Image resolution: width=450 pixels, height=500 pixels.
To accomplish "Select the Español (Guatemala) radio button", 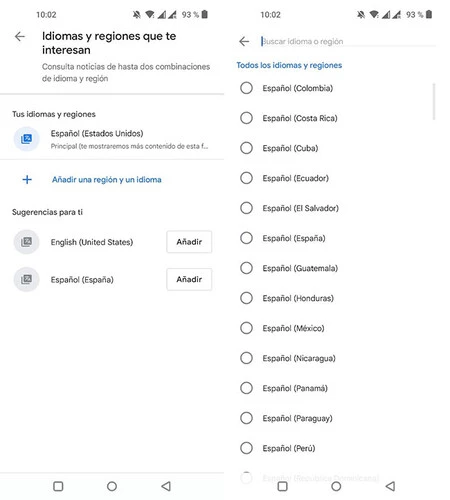I will click(246, 268).
